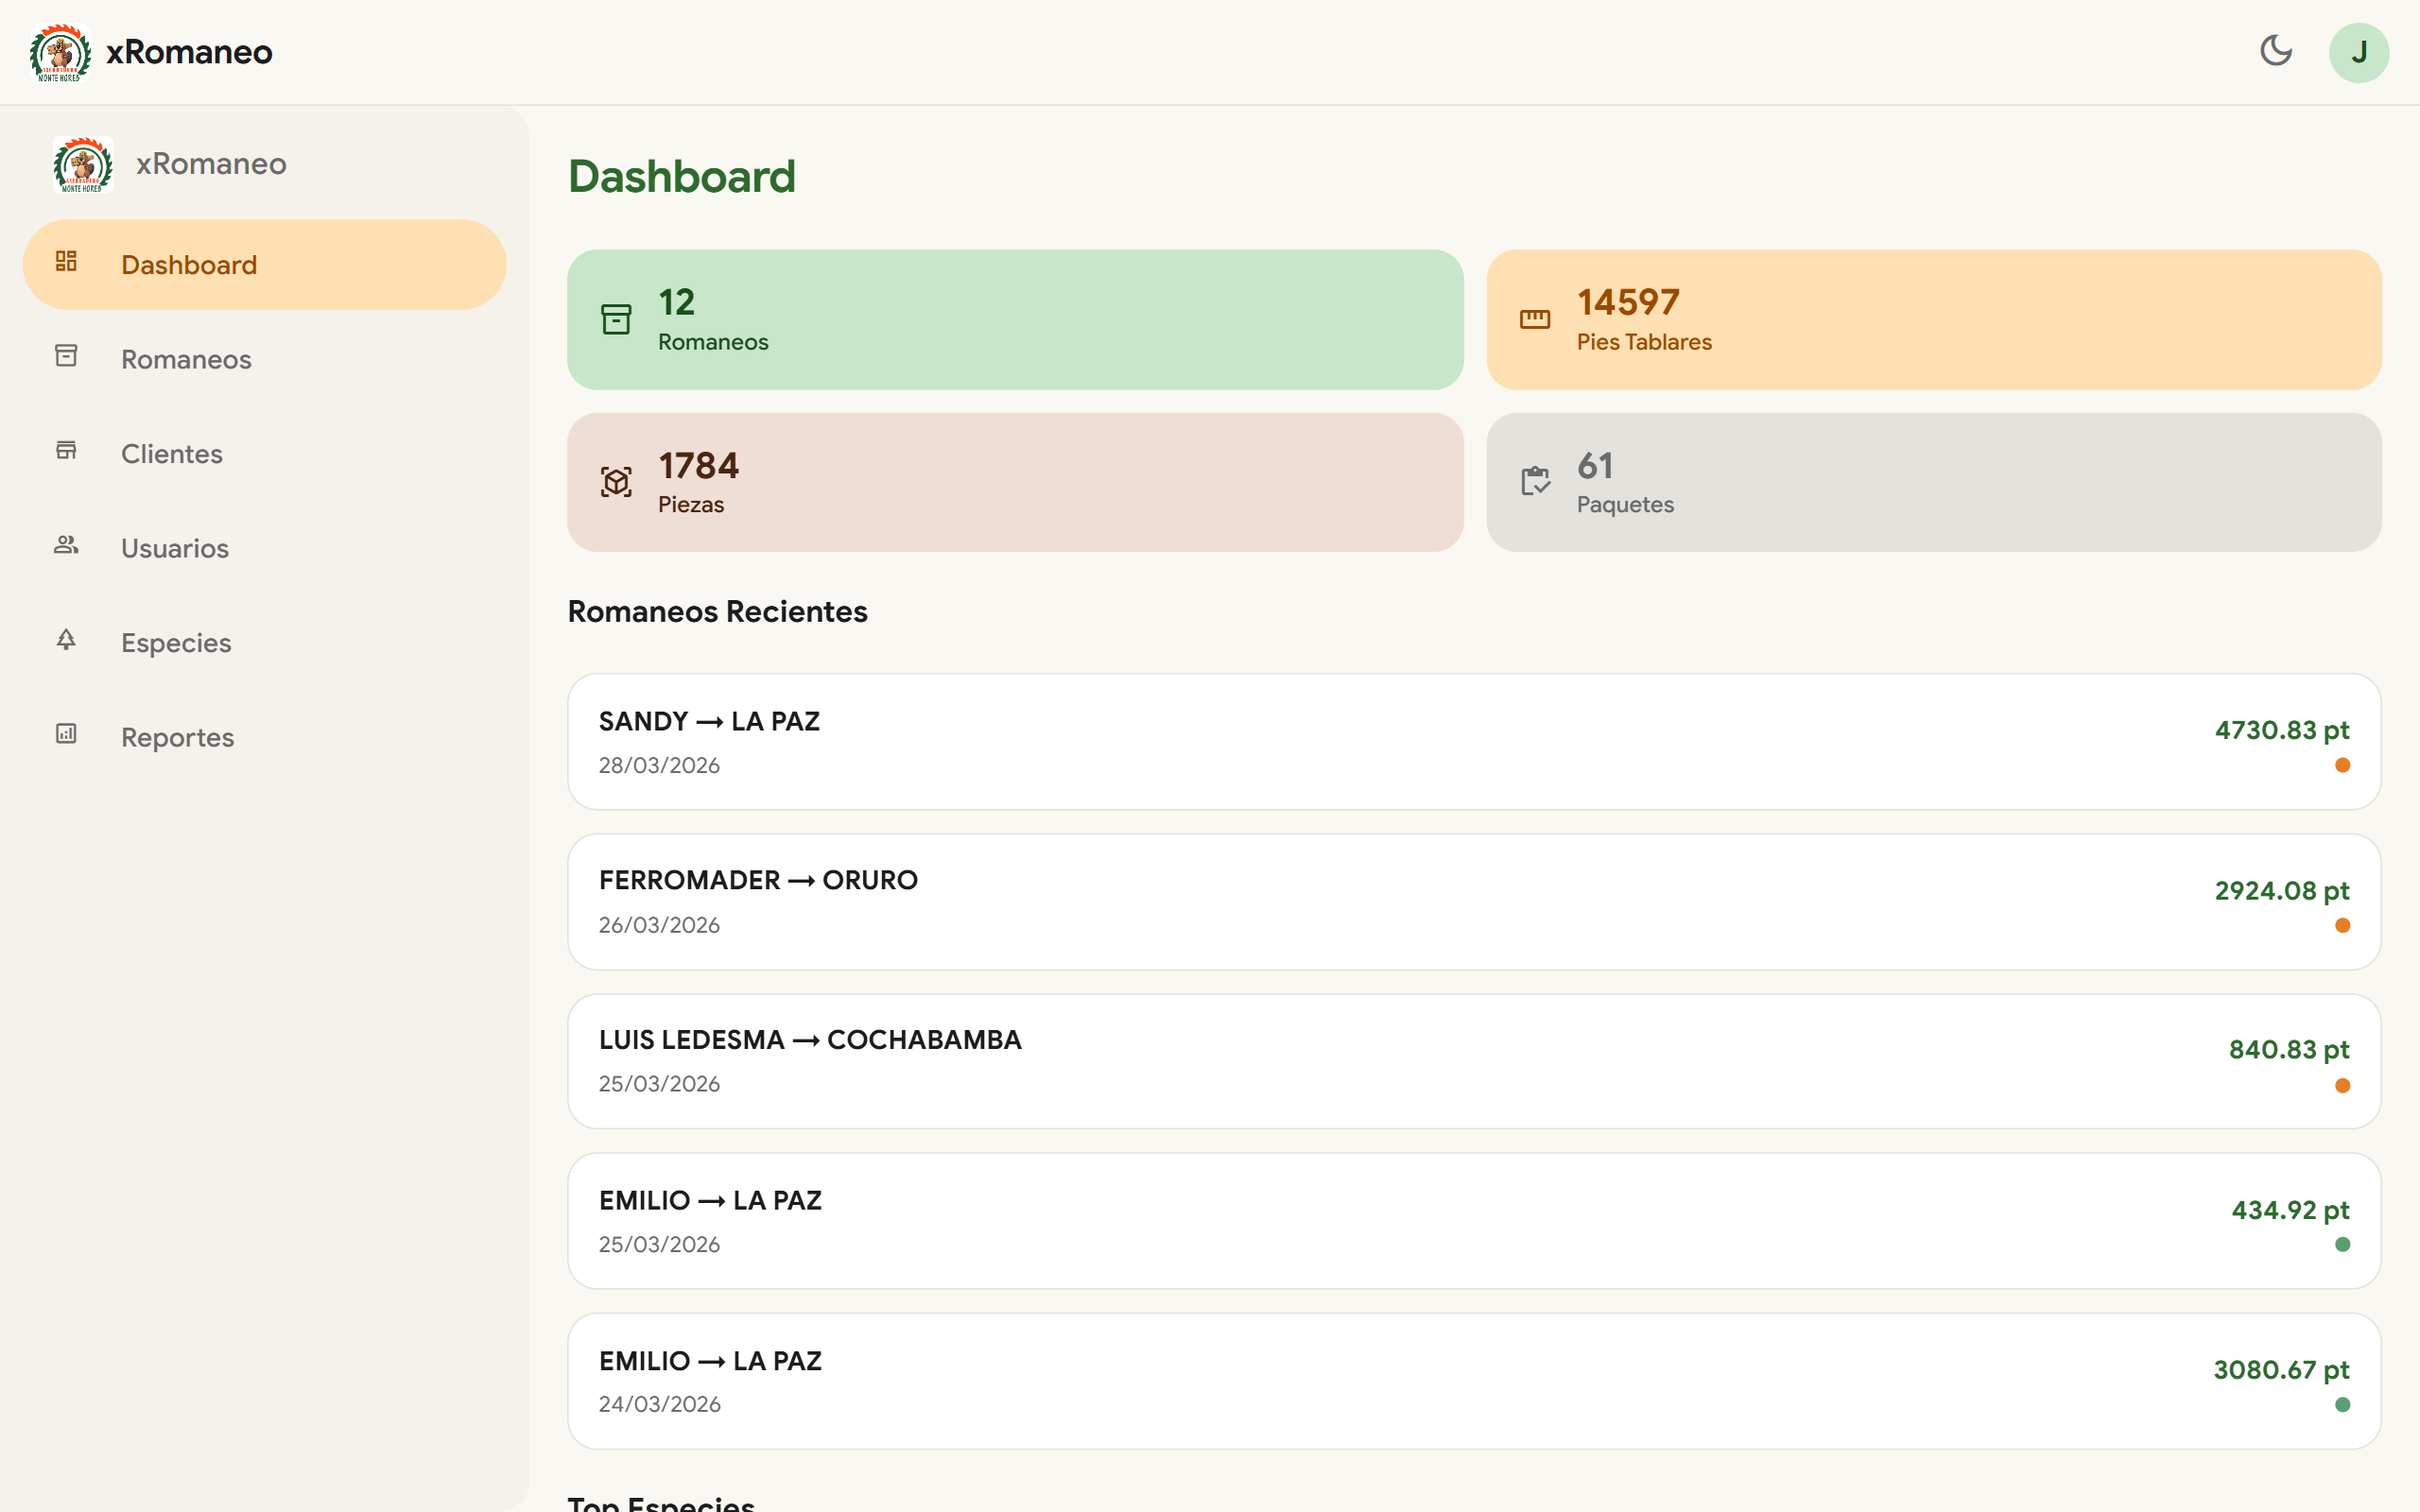The image size is (2420, 1512).
Task: Select the Dashboard grid icon in the sidebar
Action: [x=66, y=262]
